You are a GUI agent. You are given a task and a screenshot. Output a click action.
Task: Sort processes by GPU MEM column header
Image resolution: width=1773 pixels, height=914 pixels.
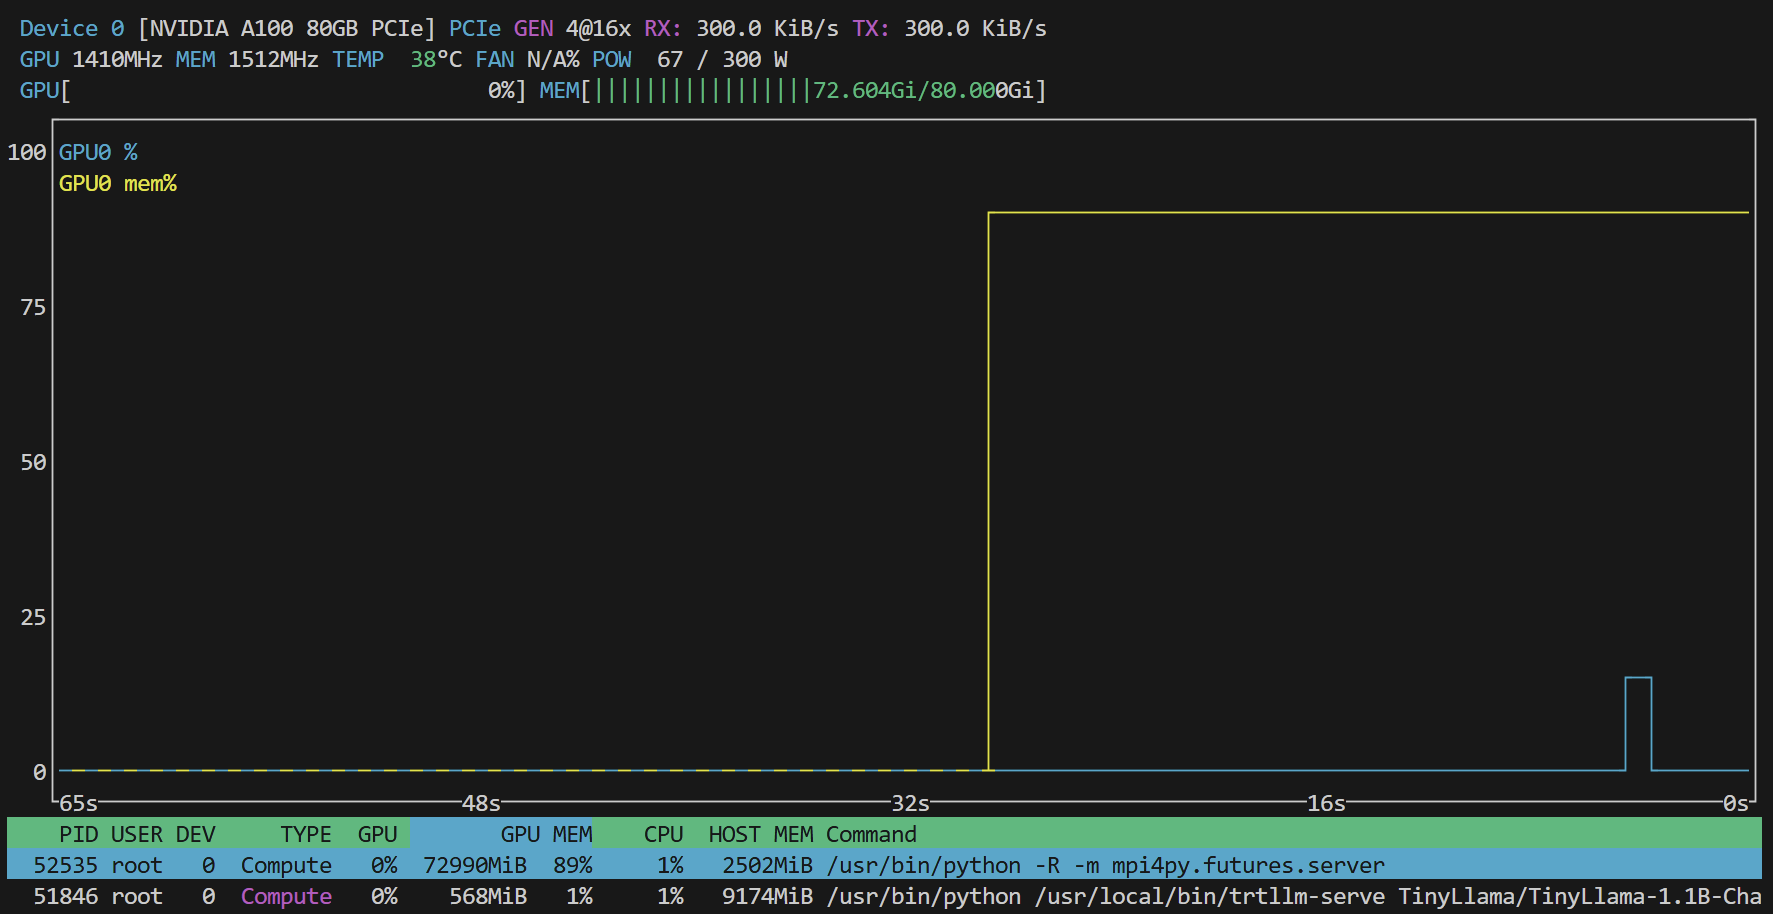tap(545, 834)
